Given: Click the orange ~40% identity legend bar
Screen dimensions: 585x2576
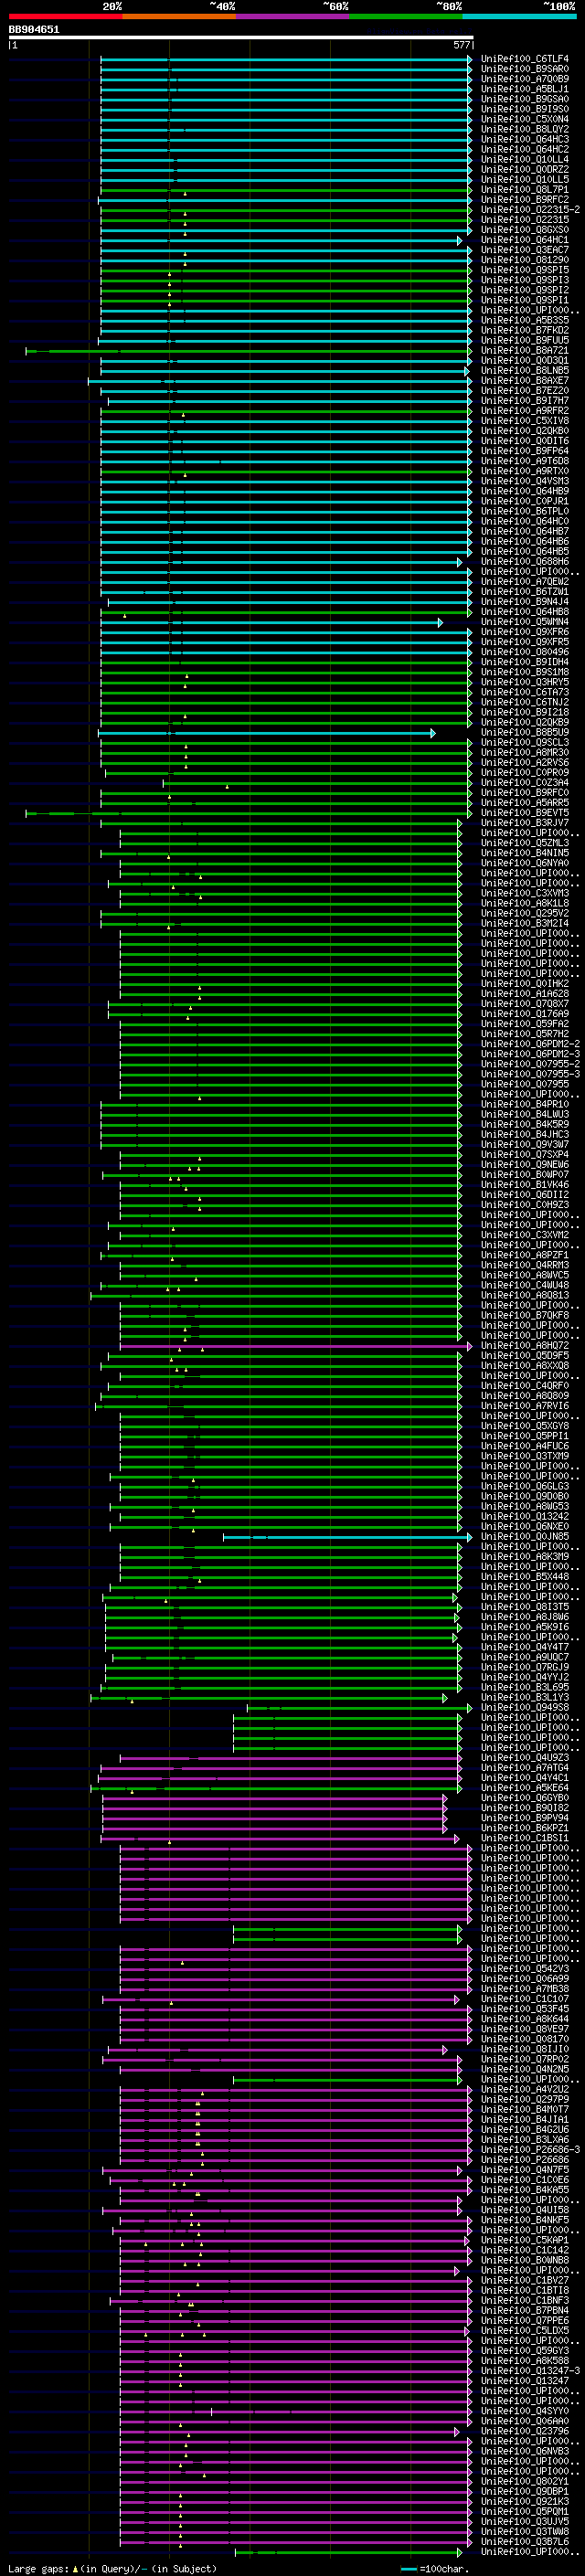Looking at the screenshot, I should pos(179,16).
